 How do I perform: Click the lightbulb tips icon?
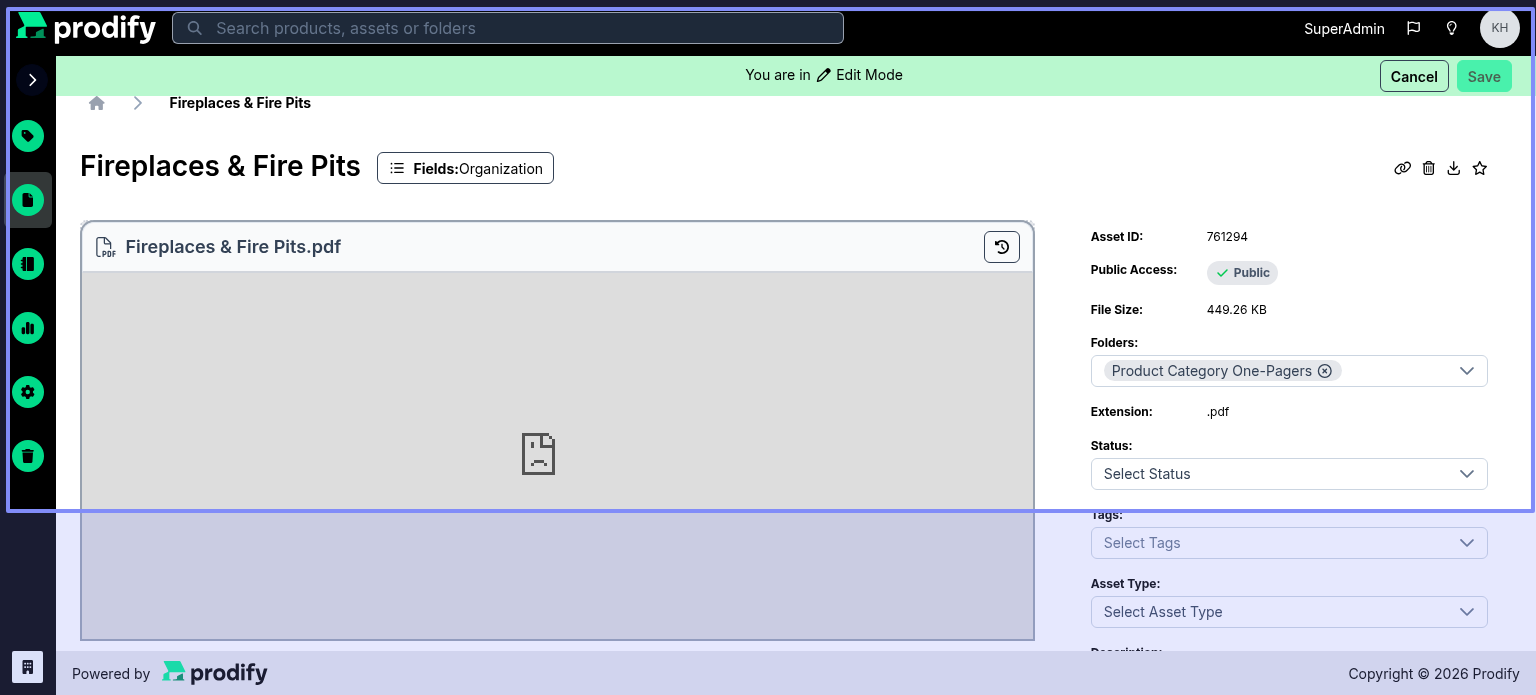pos(1452,28)
